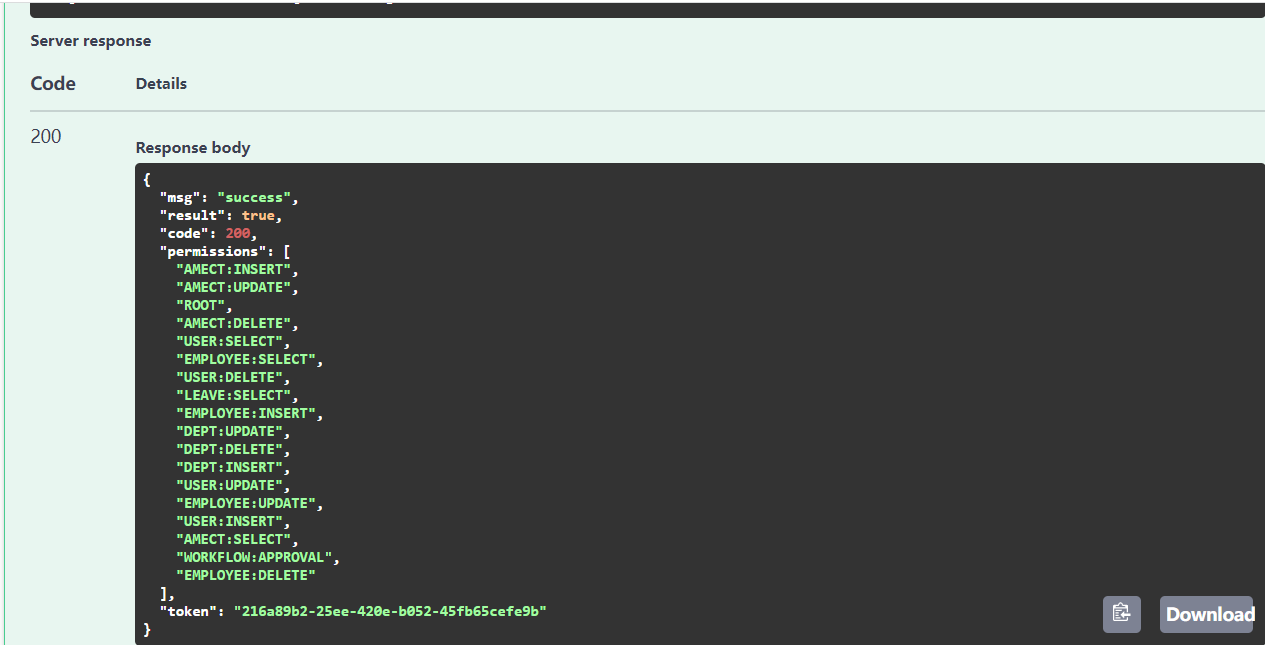This screenshot has height=645, width=1265.
Task: Click the Download label to save response
Action: pos(1207,614)
